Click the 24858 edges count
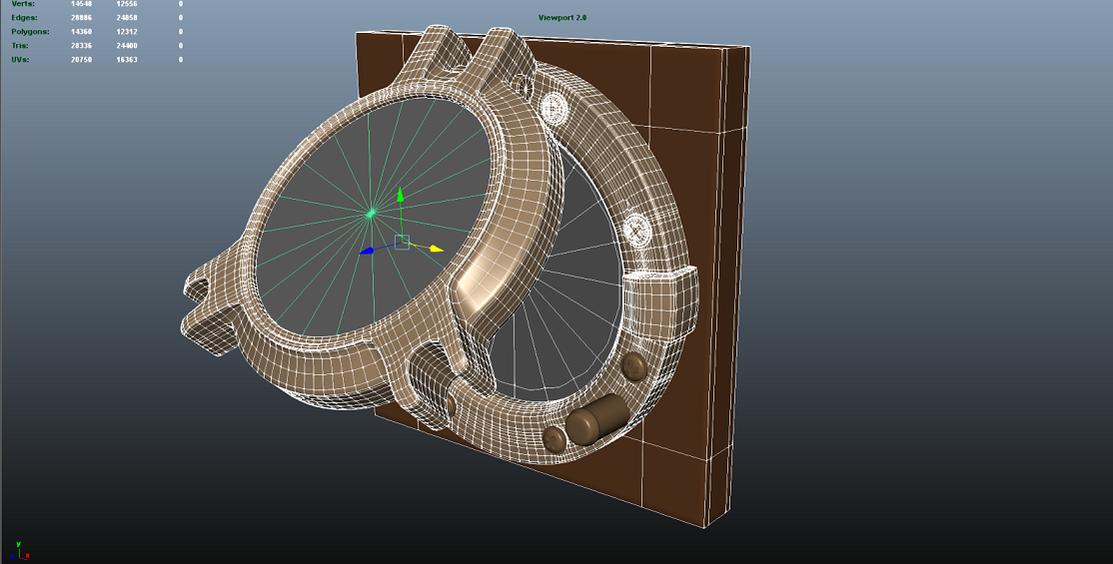Viewport: 1113px width, 564px height. point(126,18)
